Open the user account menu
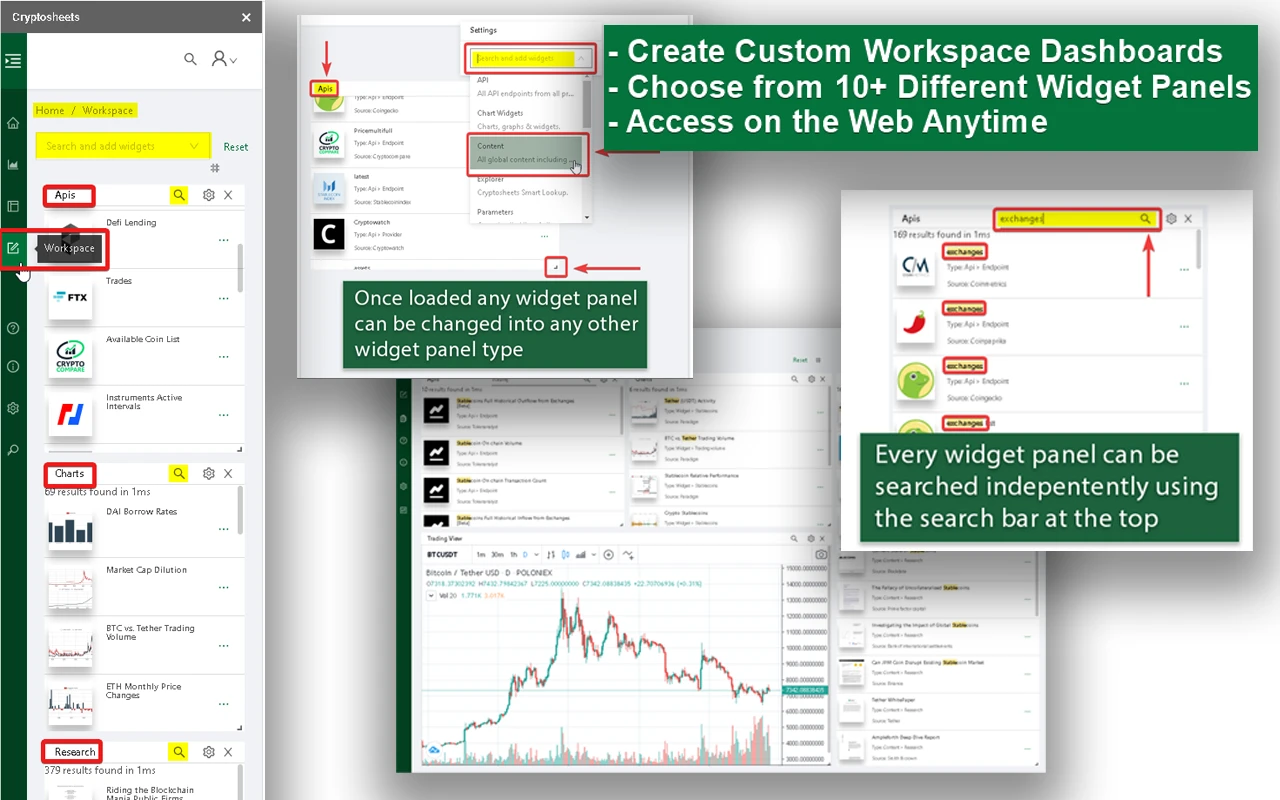This screenshot has width=1280, height=800. point(224,60)
